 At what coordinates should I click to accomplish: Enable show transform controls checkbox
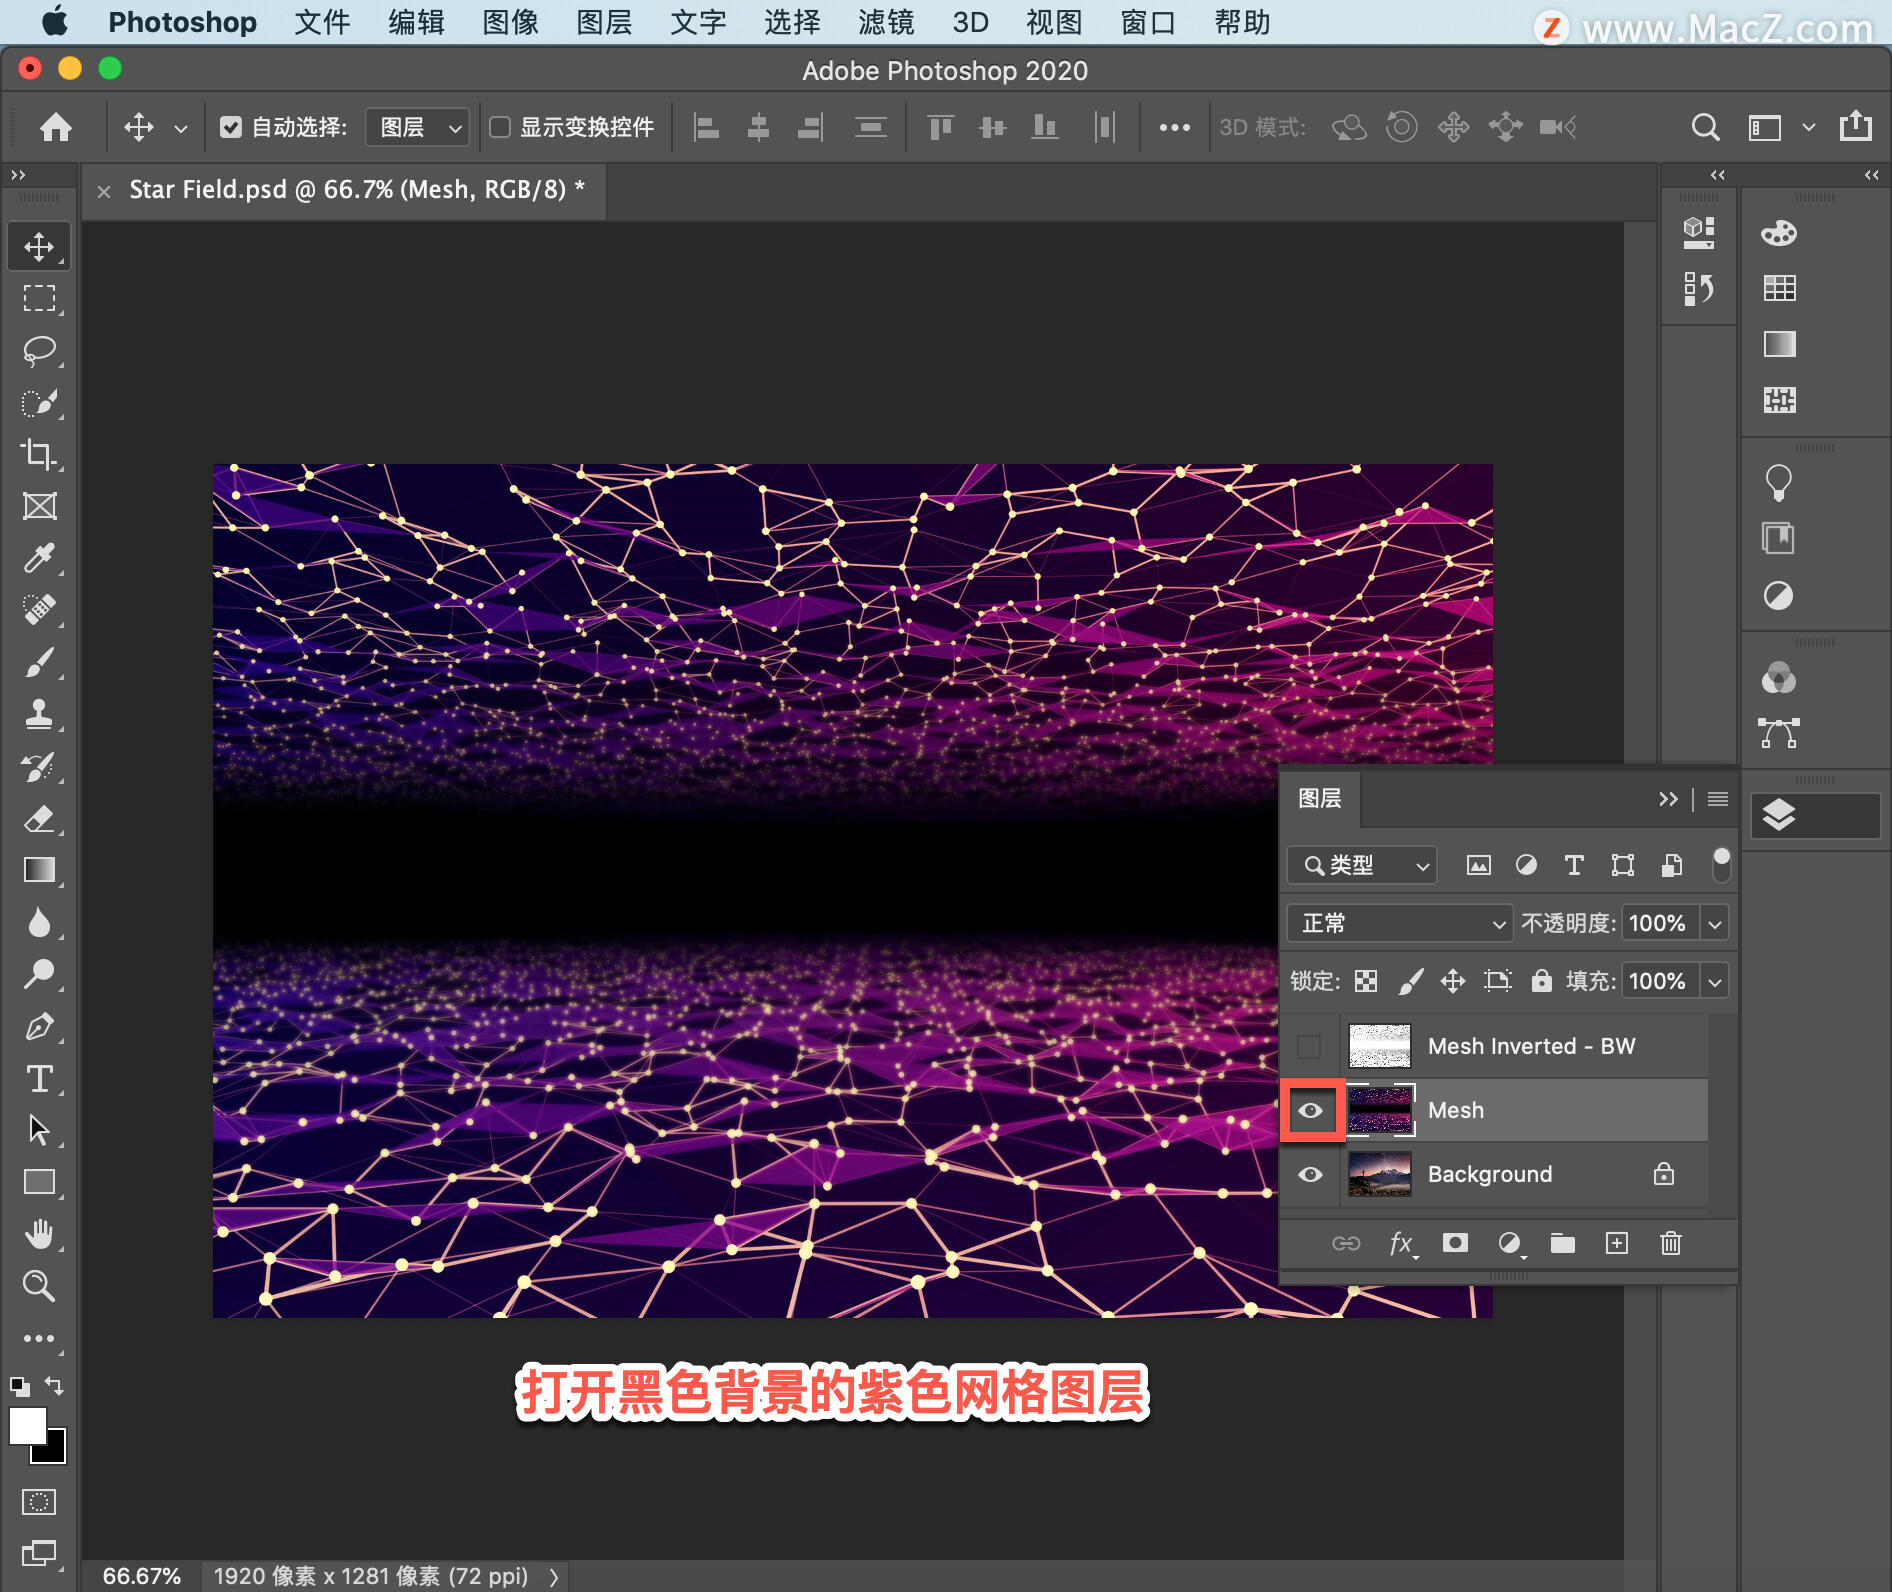pyautogui.click(x=500, y=127)
